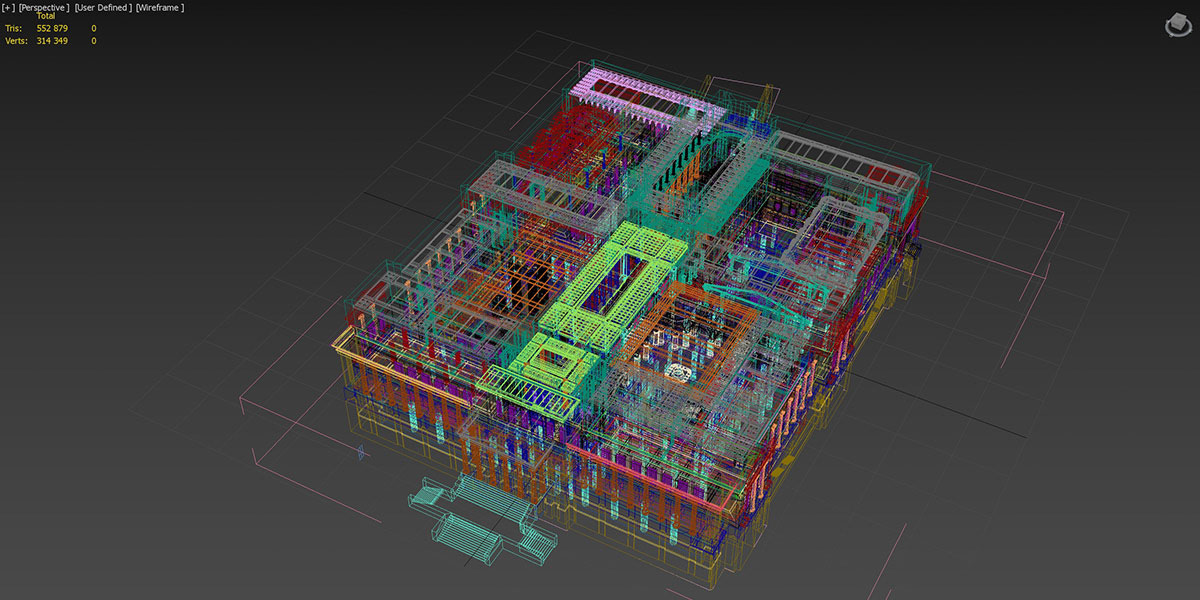Open the [+] general viewport menu
Screen dimensions: 1200x600
(8, 8)
